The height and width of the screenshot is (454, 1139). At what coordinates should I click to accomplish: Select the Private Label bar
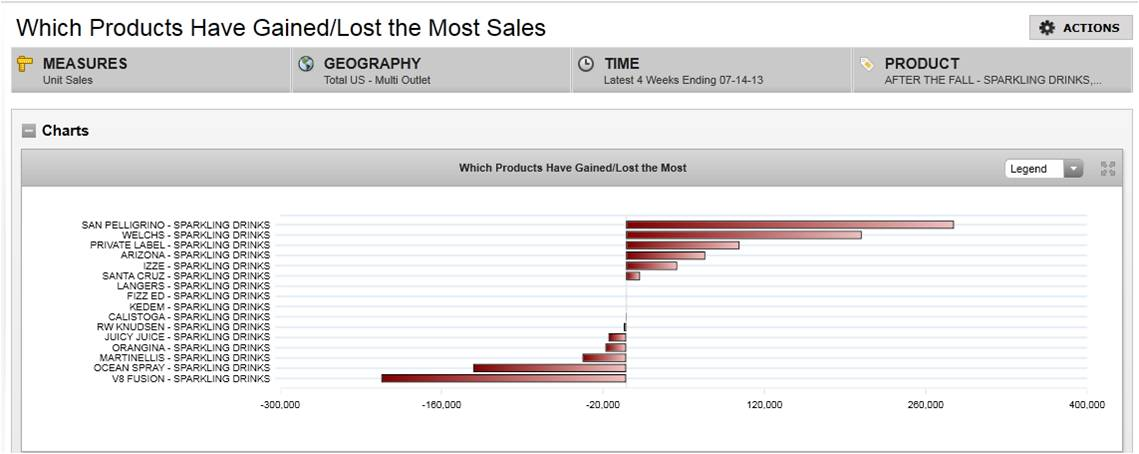682,245
